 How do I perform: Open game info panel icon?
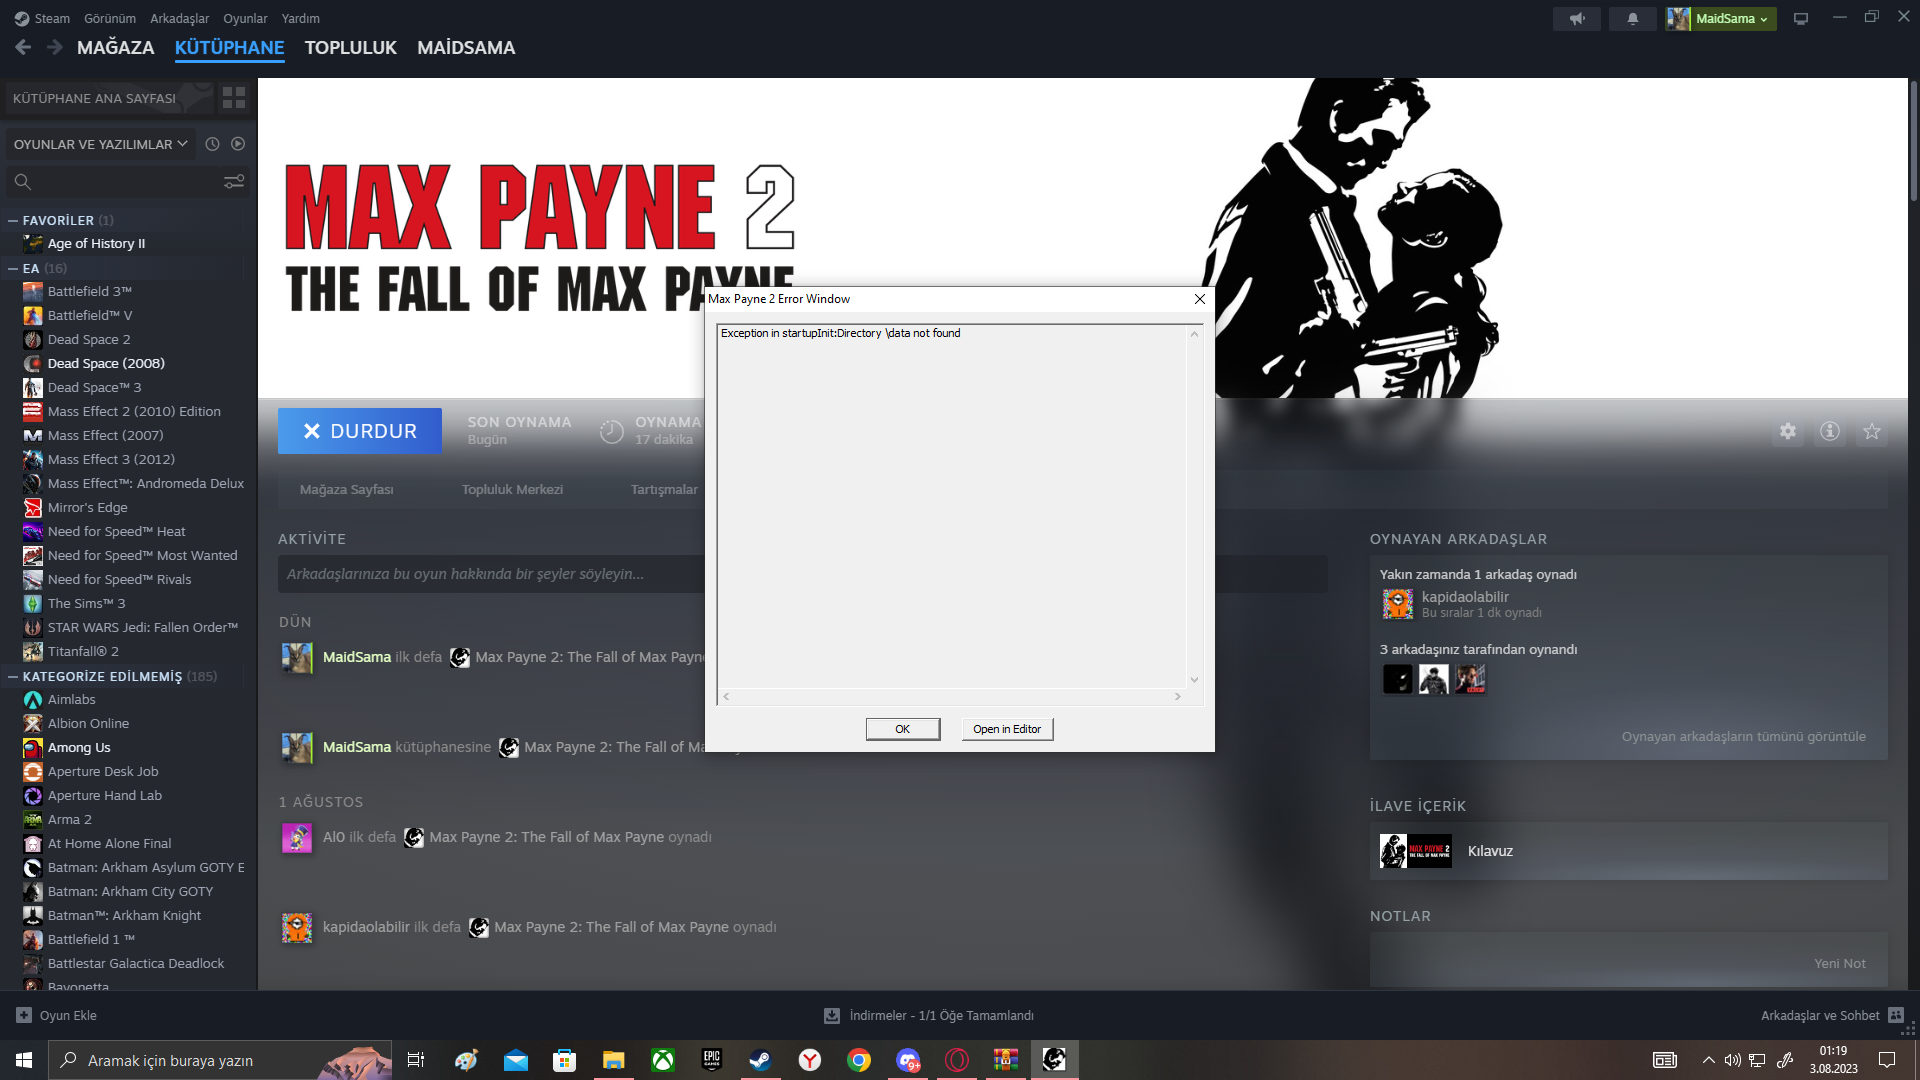(x=1830, y=431)
